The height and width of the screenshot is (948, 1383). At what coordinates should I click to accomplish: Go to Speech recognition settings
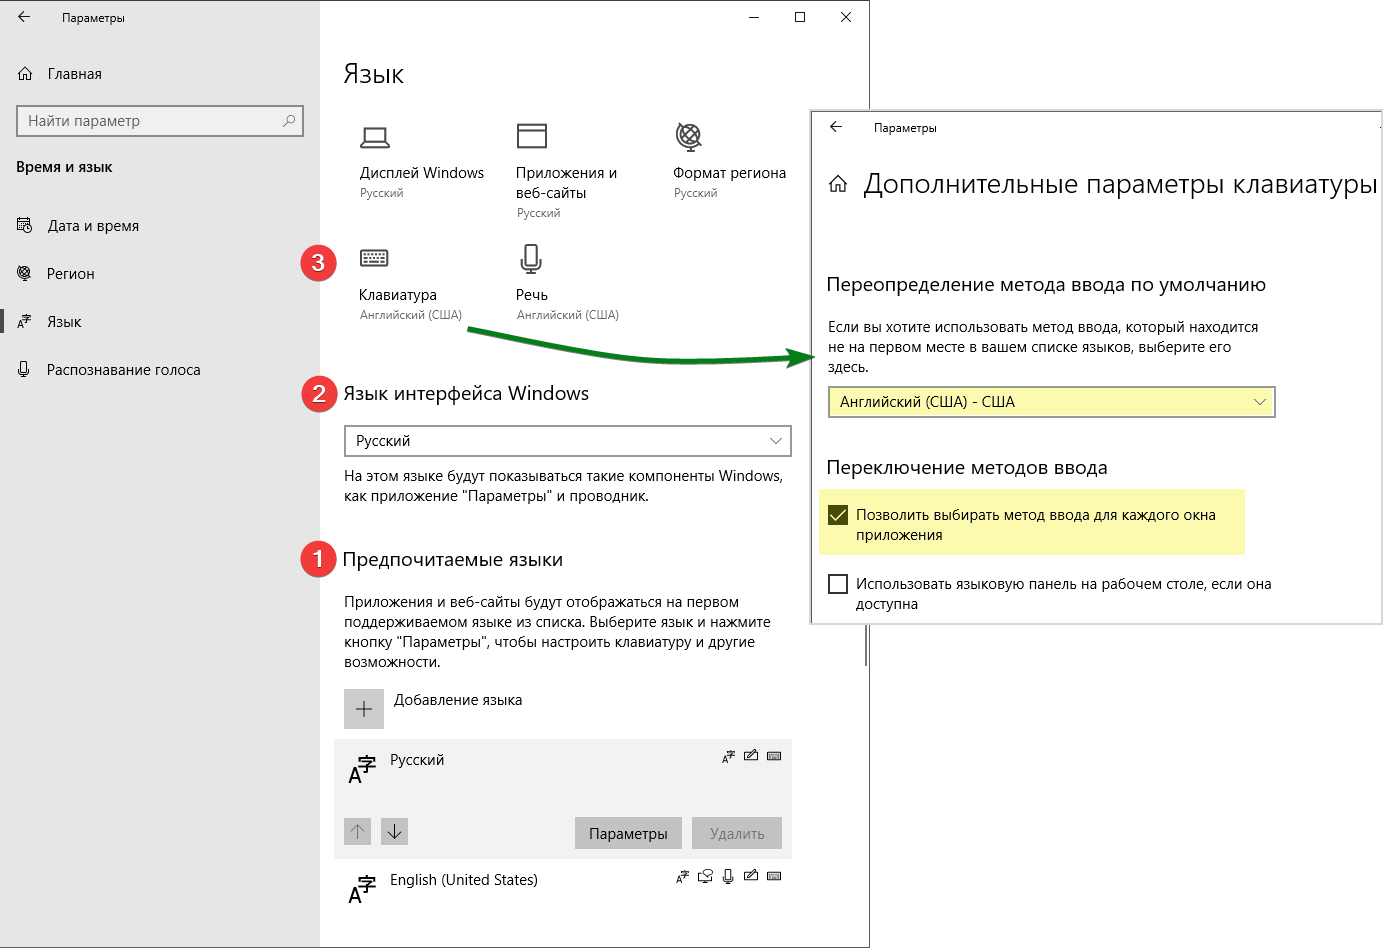(123, 370)
